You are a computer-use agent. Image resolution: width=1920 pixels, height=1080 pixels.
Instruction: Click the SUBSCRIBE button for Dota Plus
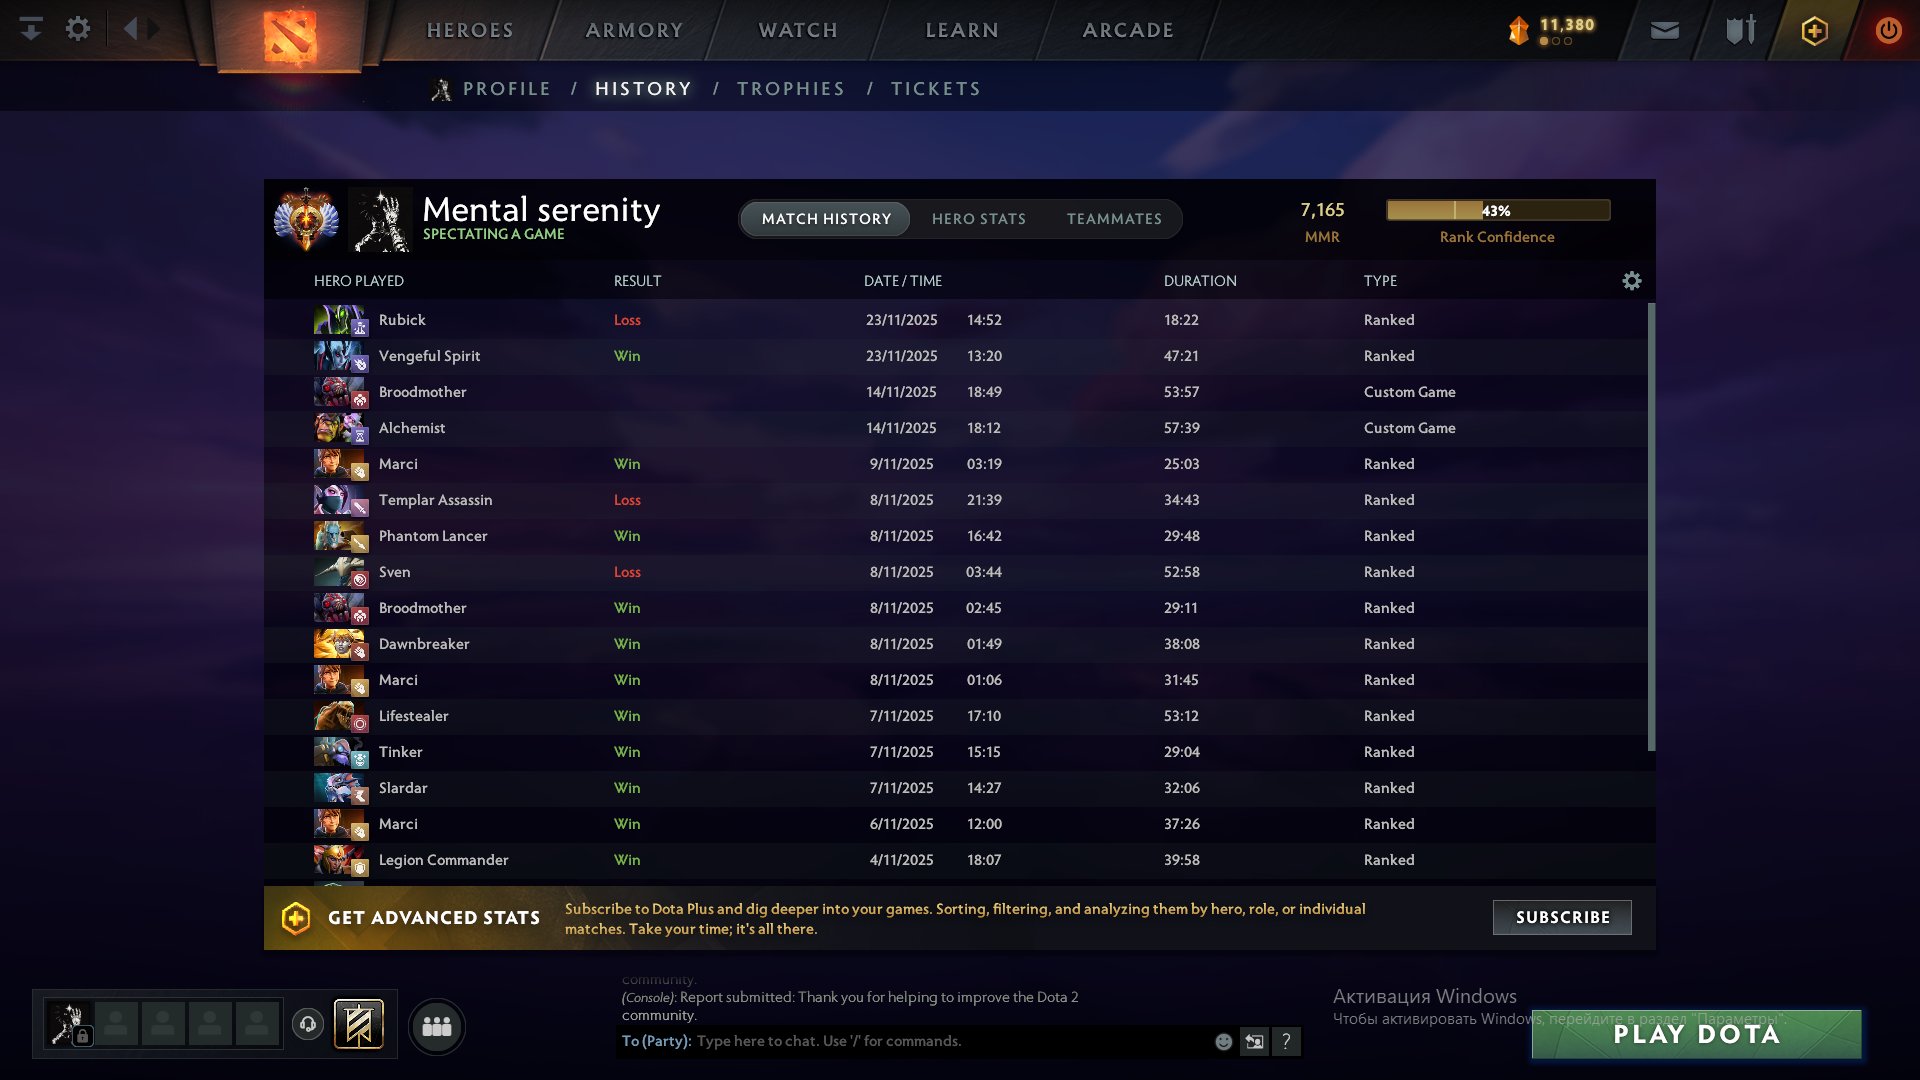1561,917
